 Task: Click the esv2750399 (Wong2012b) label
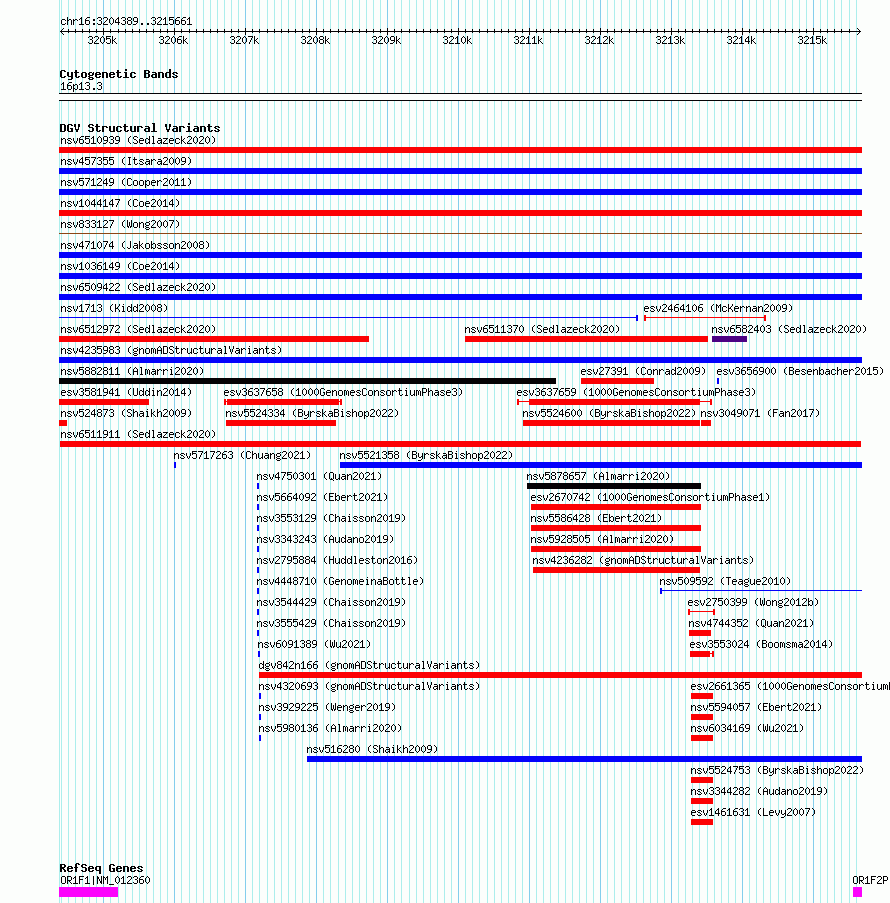pos(753,603)
